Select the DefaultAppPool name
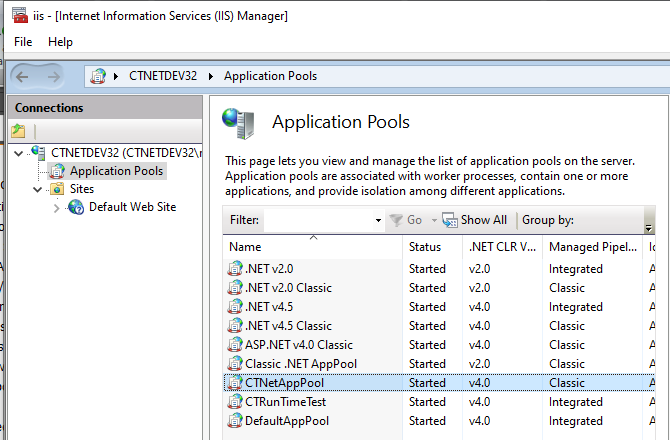670x440 pixels. click(287, 421)
